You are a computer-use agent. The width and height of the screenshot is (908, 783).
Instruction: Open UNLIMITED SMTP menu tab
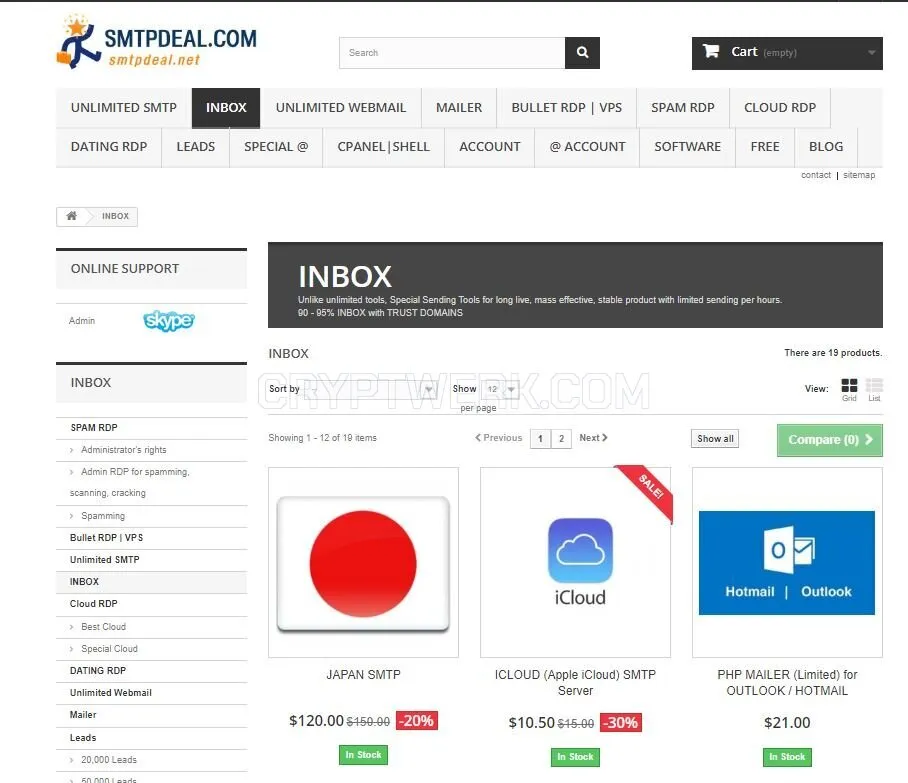point(123,108)
